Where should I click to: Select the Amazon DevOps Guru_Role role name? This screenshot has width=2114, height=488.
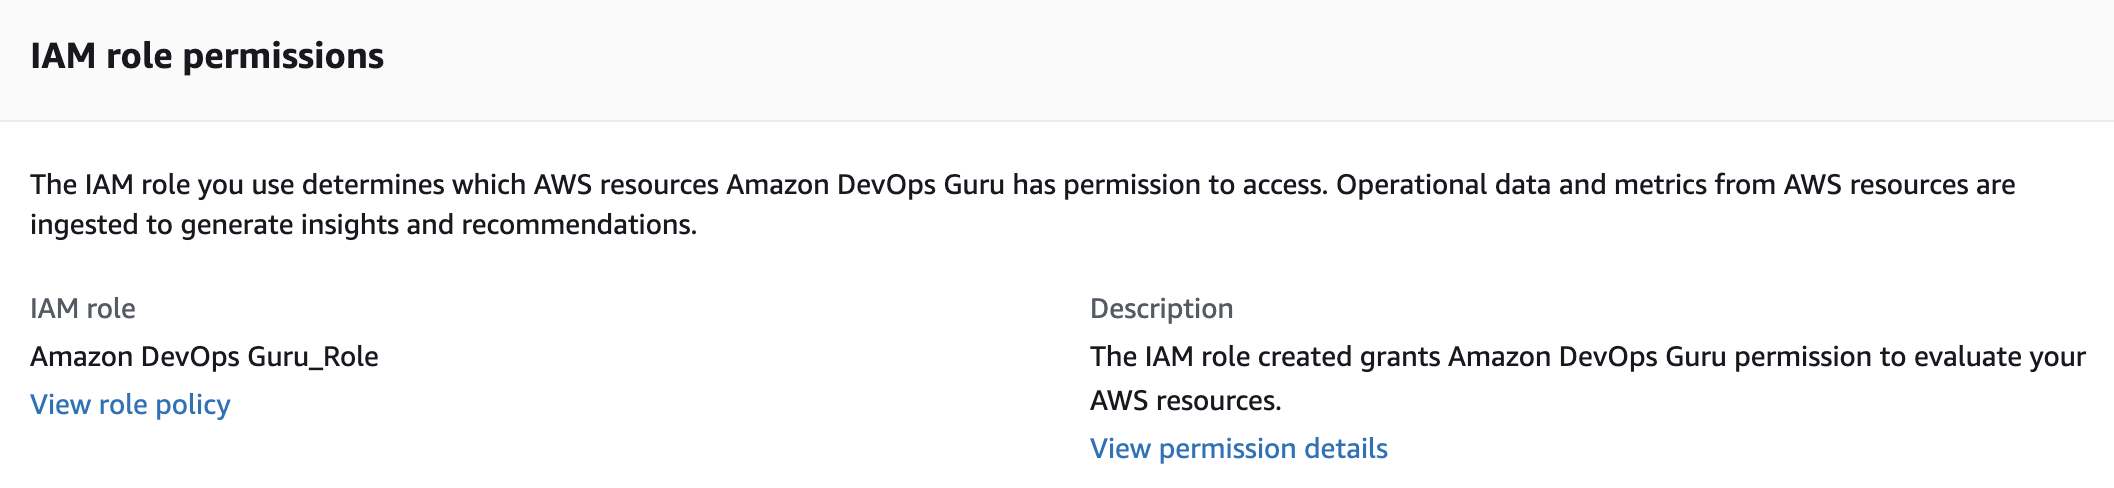point(204,357)
